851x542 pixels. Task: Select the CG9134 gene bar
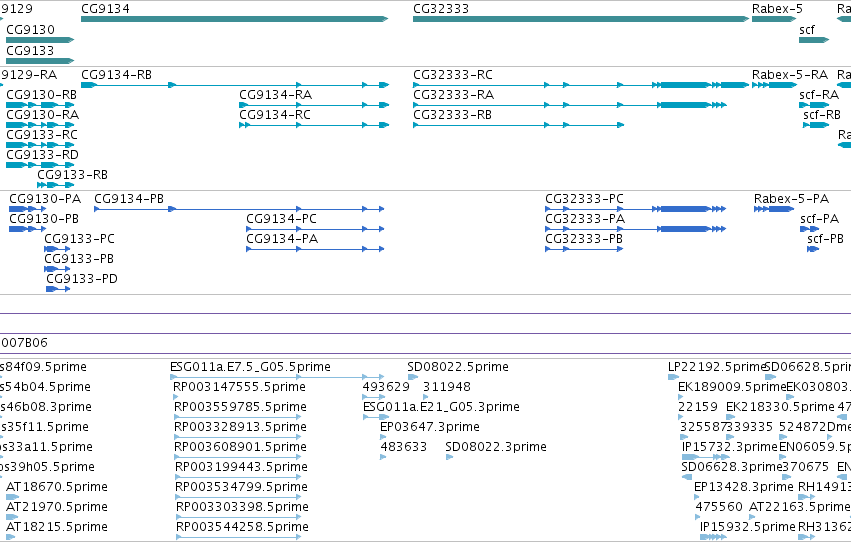click(234, 19)
